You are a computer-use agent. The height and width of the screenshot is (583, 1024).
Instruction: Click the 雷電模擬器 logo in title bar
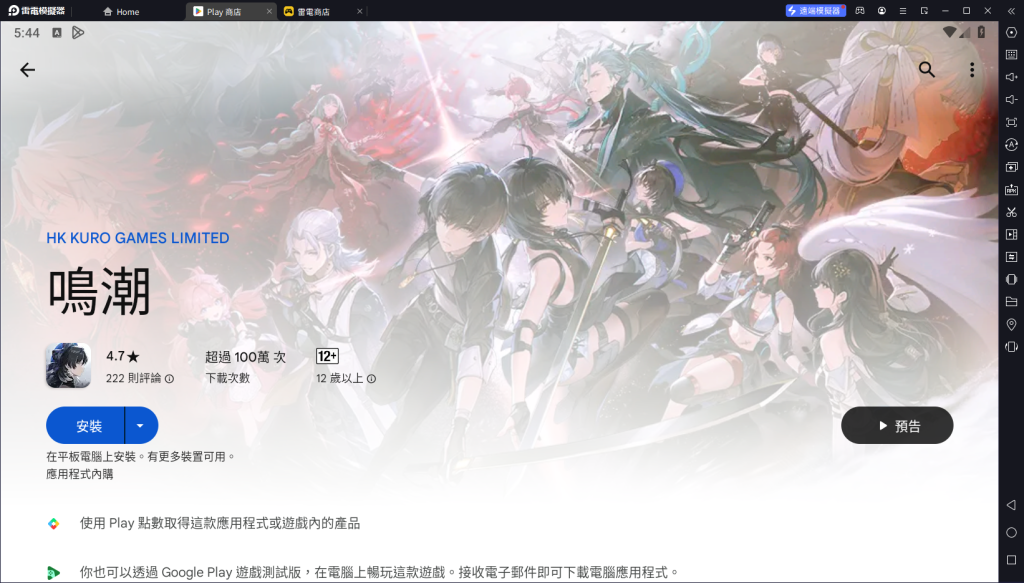(x=37, y=11)
